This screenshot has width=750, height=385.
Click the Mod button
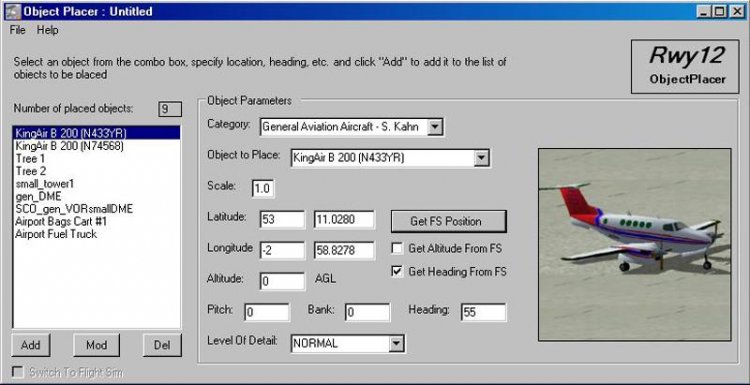tap(96, 345)
